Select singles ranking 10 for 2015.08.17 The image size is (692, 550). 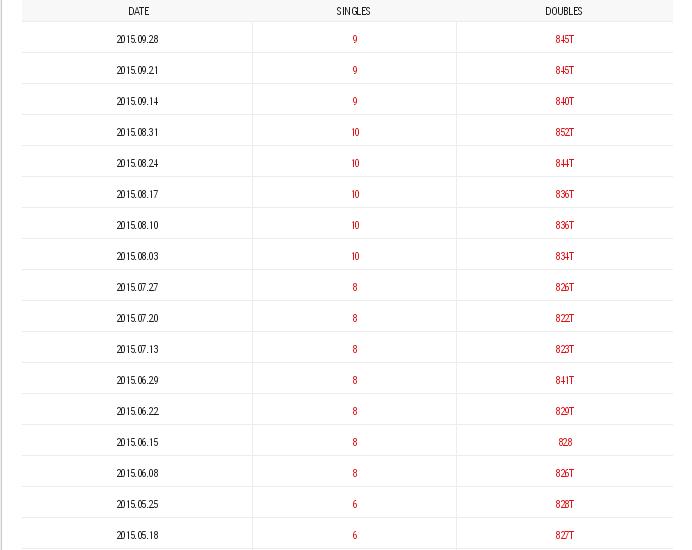[355, 194]
